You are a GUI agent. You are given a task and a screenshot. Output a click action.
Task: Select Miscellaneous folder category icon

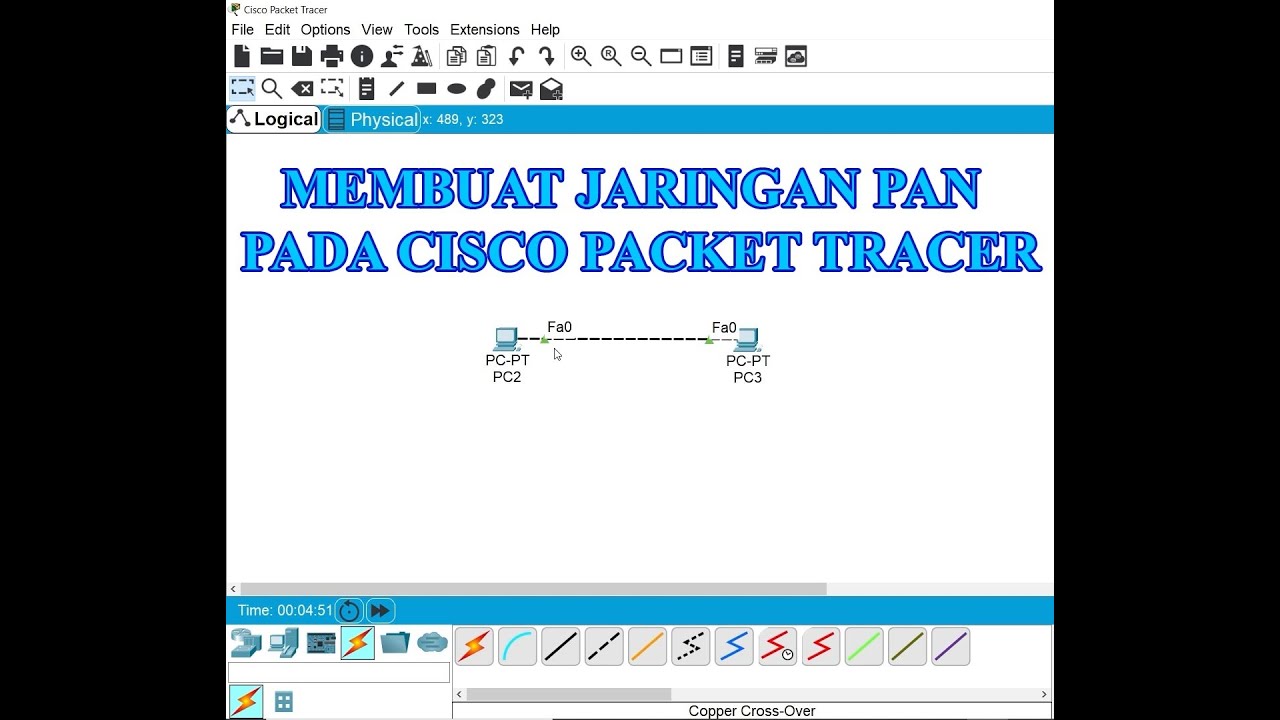click(395, 642)
